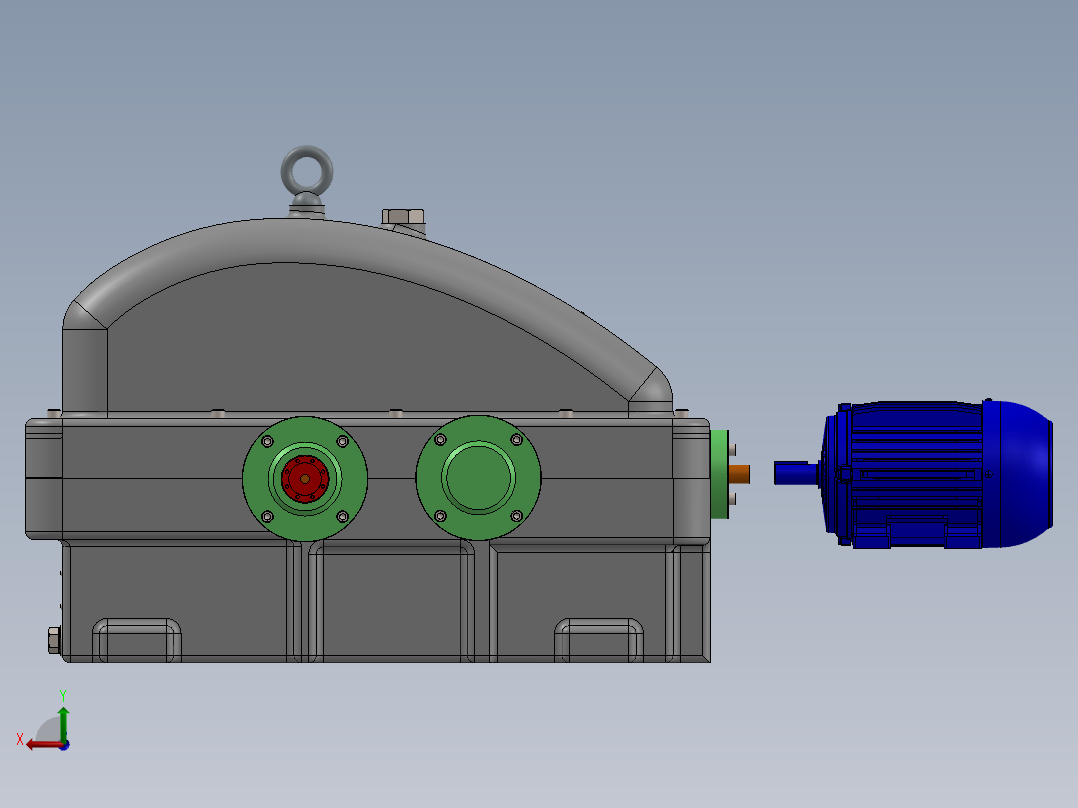Click the rounded fan cowl of the motor

coord(1022,473)
